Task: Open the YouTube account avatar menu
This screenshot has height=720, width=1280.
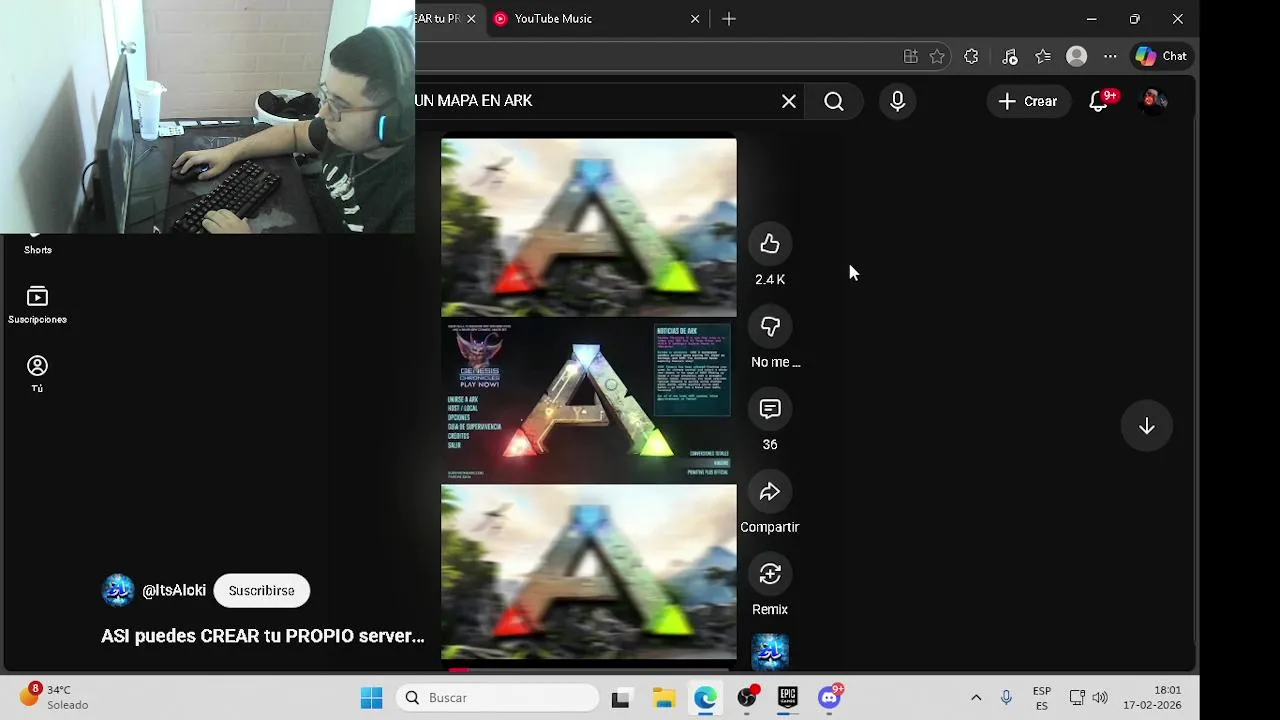Action: click(1153, 101)
